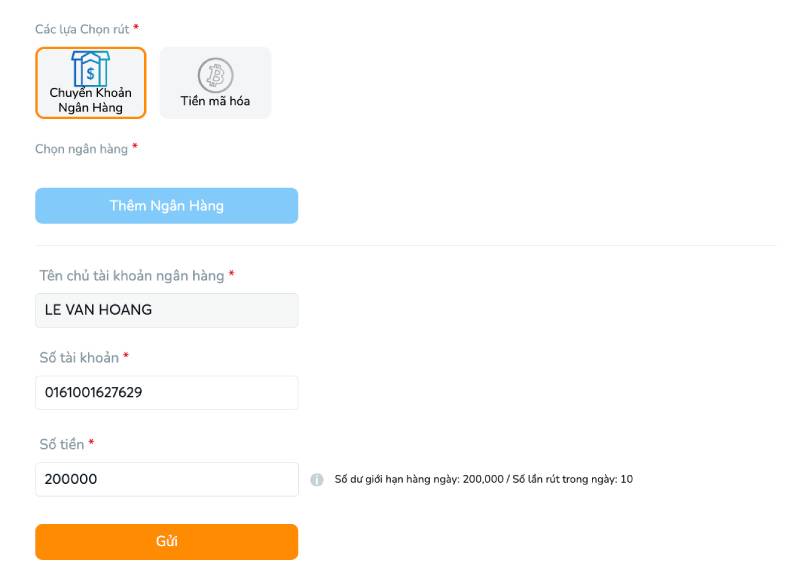The image size is (800, 585).
Task: Click the "Số tiền" label
Action: coord(61,444)
